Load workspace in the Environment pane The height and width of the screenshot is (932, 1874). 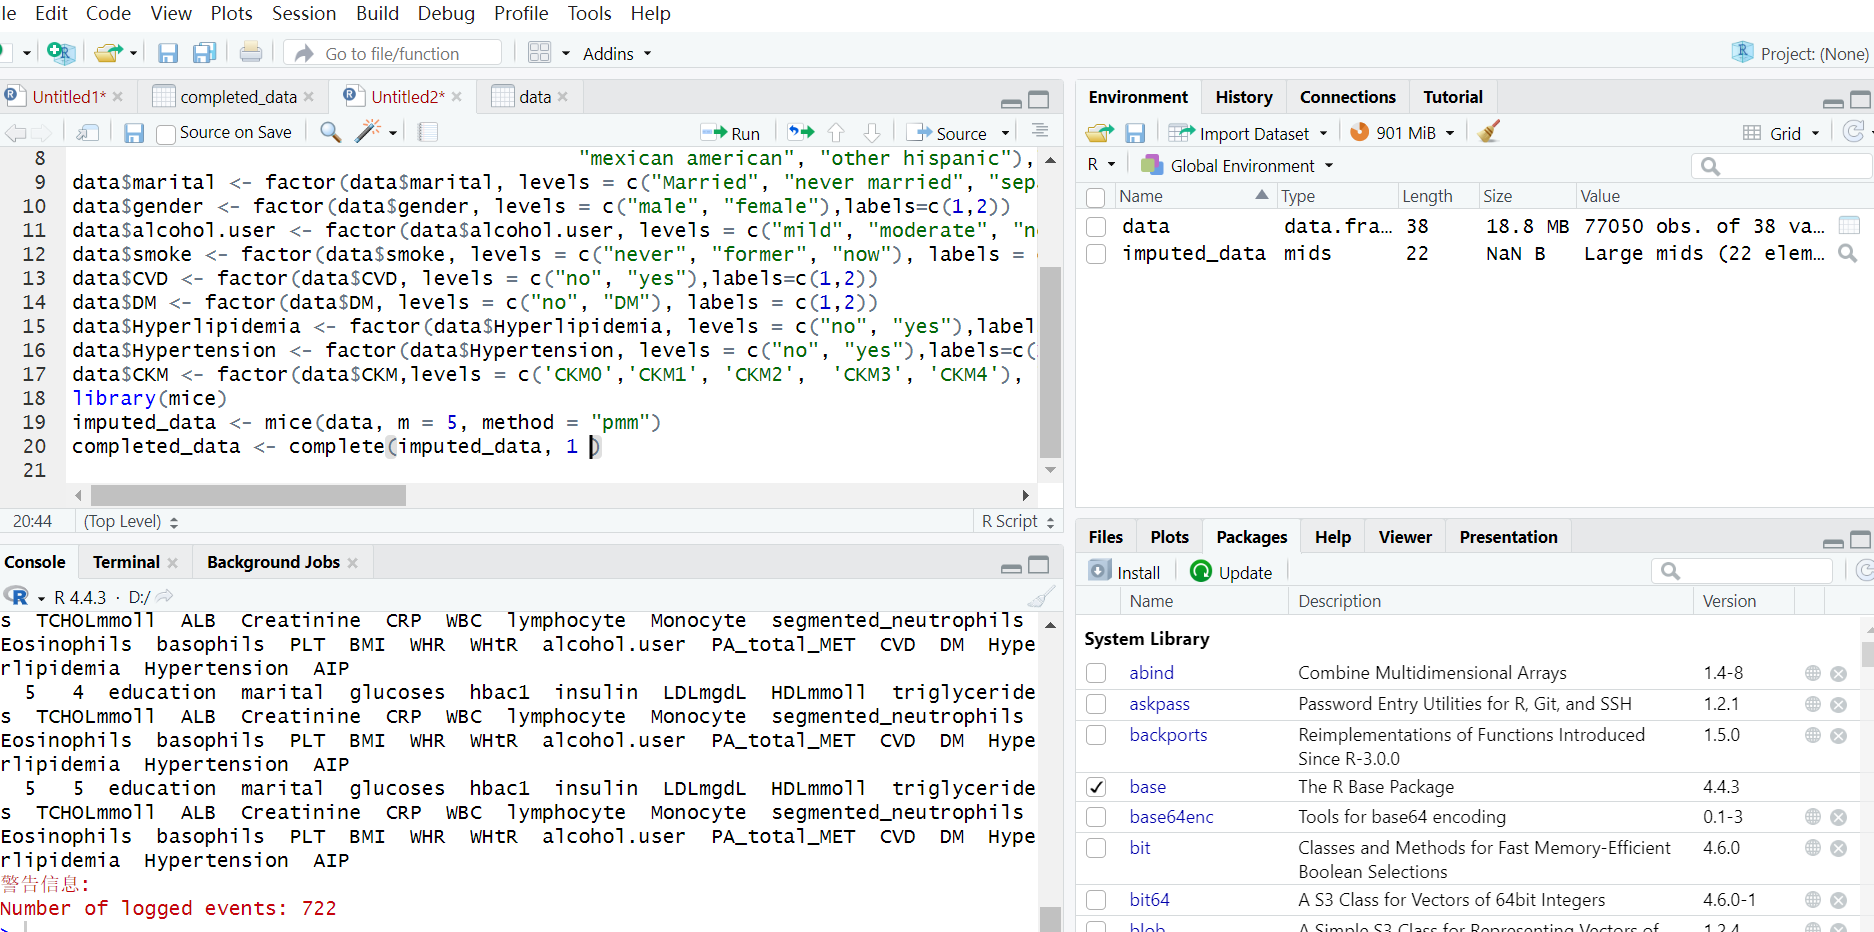click(1099, 133)
